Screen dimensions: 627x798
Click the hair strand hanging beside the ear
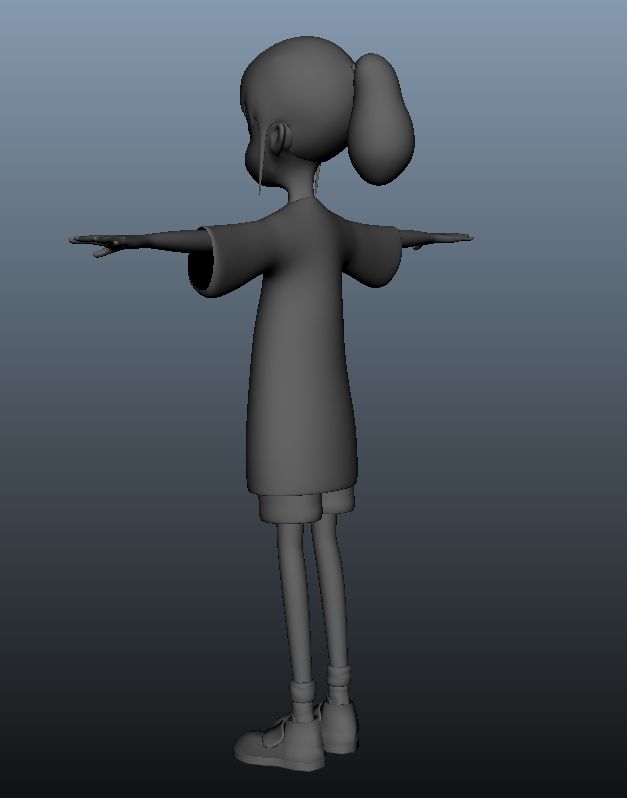pyautogui.click(x=262, y=165)
